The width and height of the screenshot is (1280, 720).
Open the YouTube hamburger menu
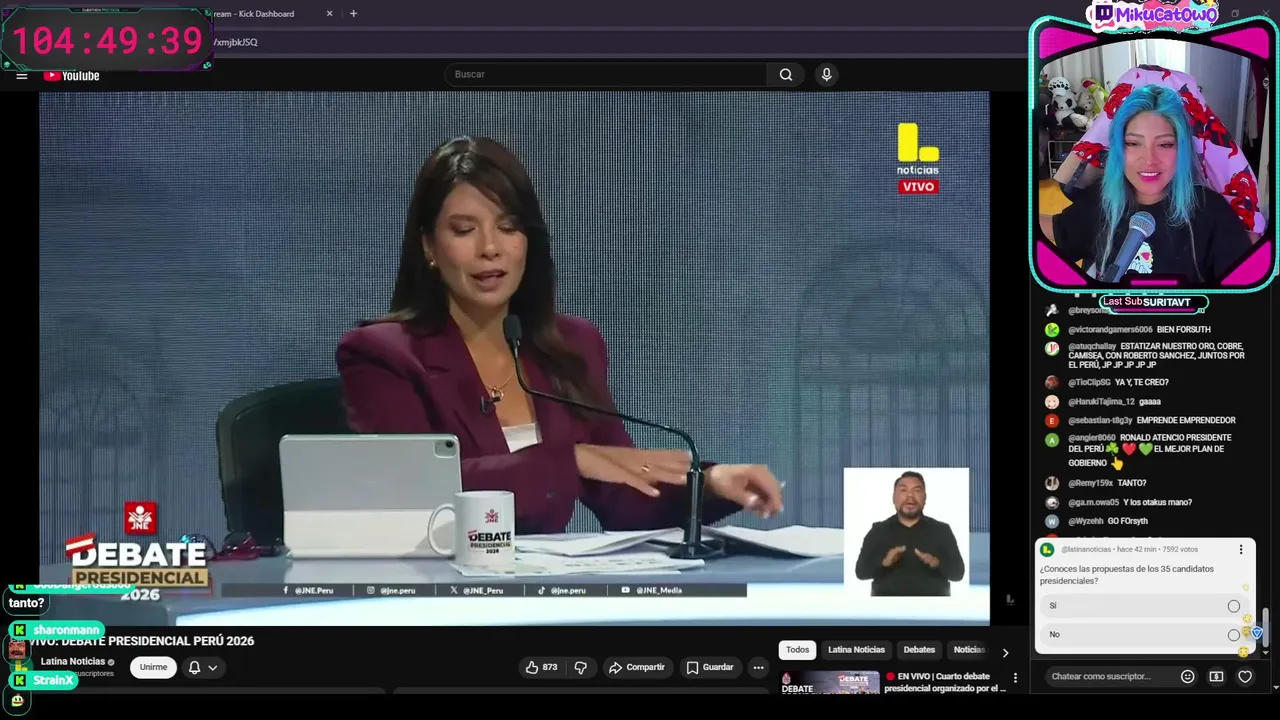point(22,75)
